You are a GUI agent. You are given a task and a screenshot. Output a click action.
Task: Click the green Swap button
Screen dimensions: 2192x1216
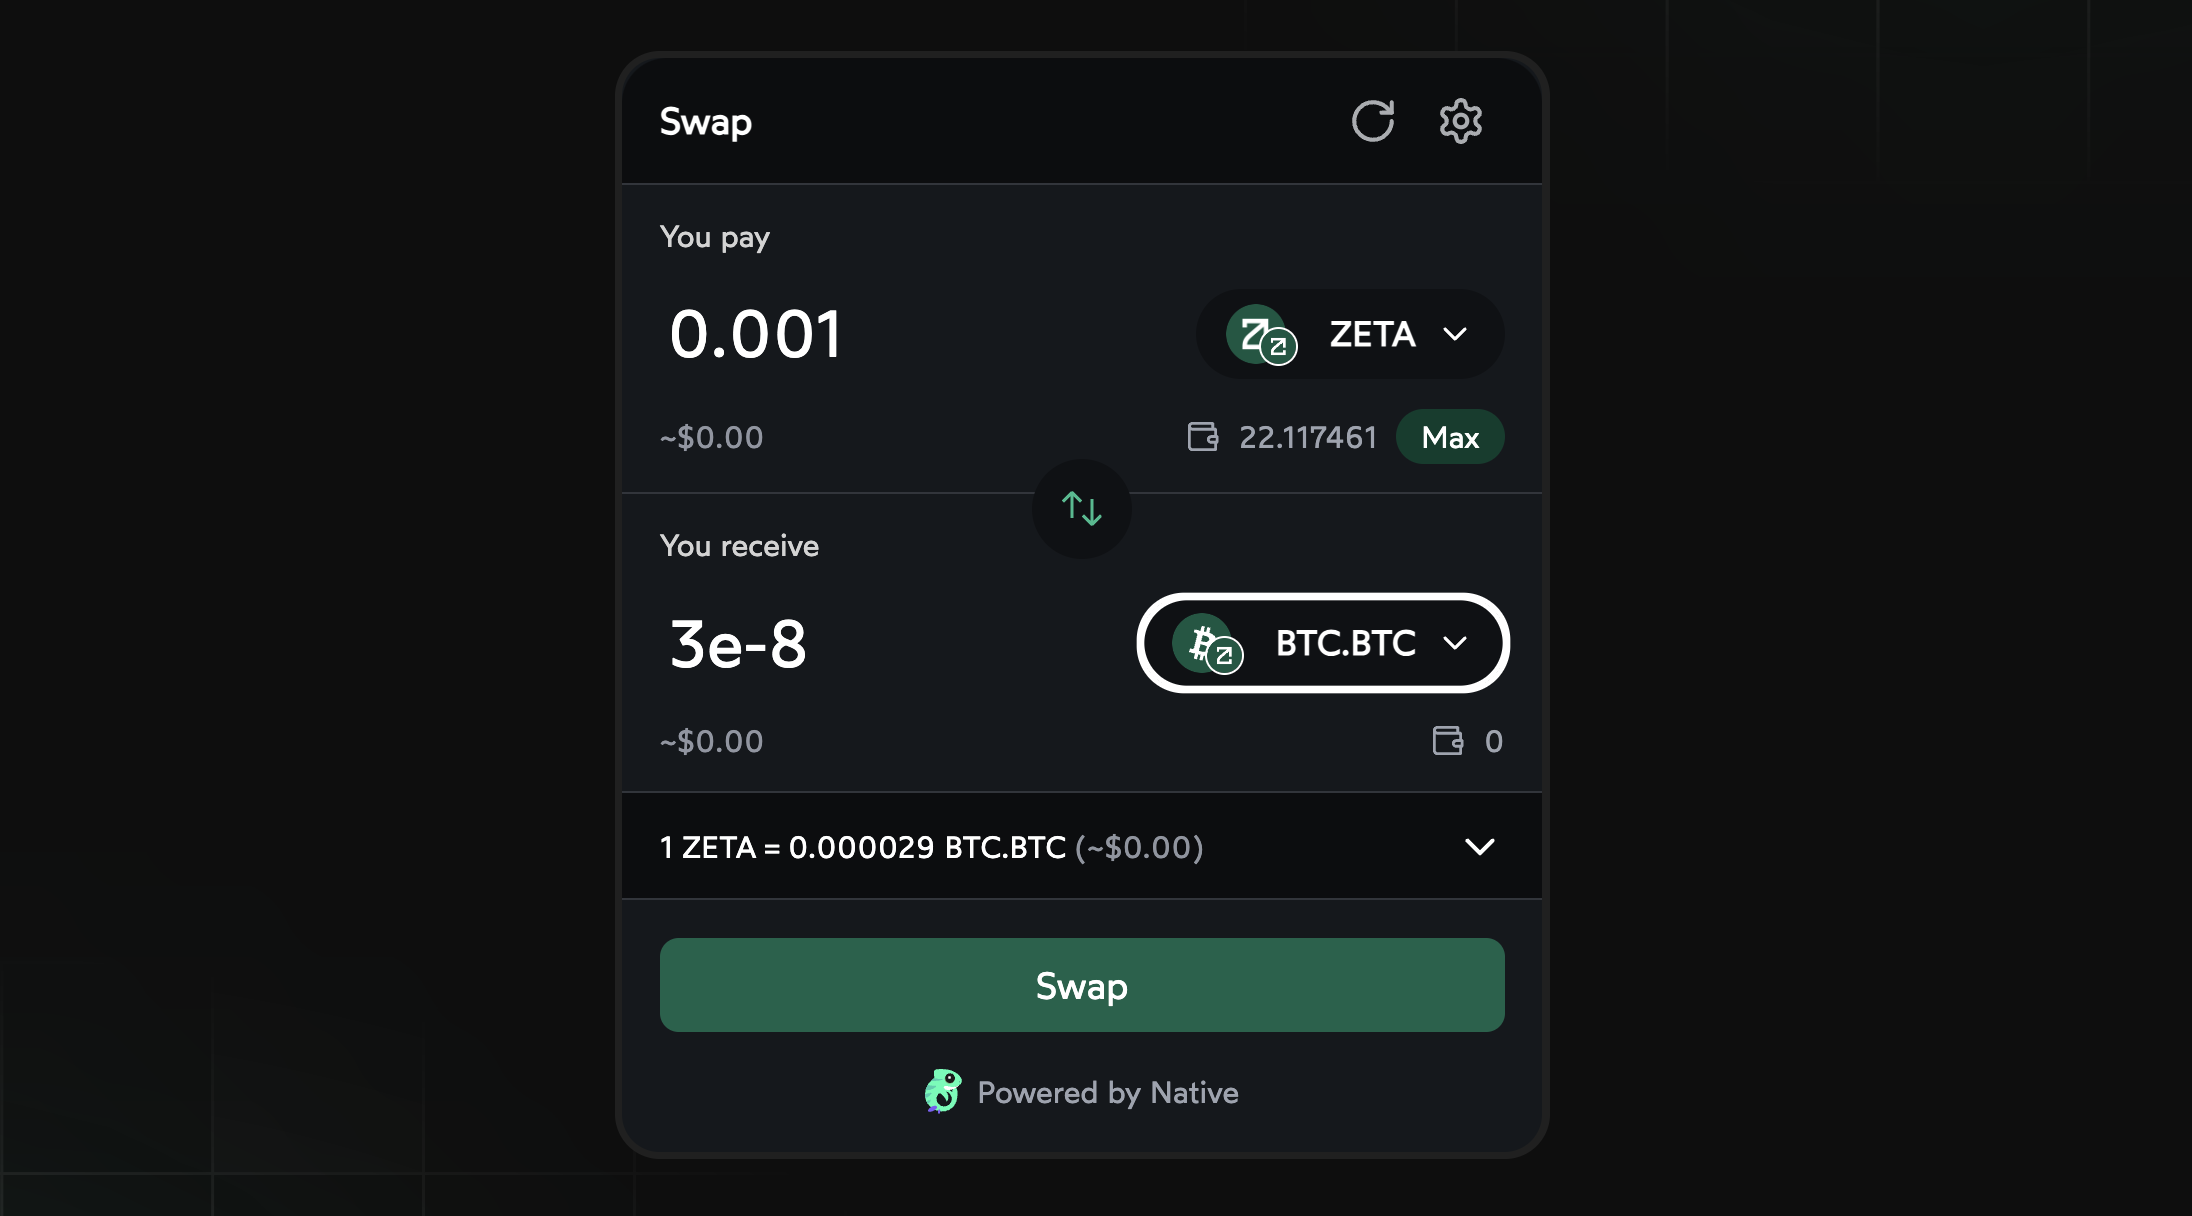click(1081, 985)
